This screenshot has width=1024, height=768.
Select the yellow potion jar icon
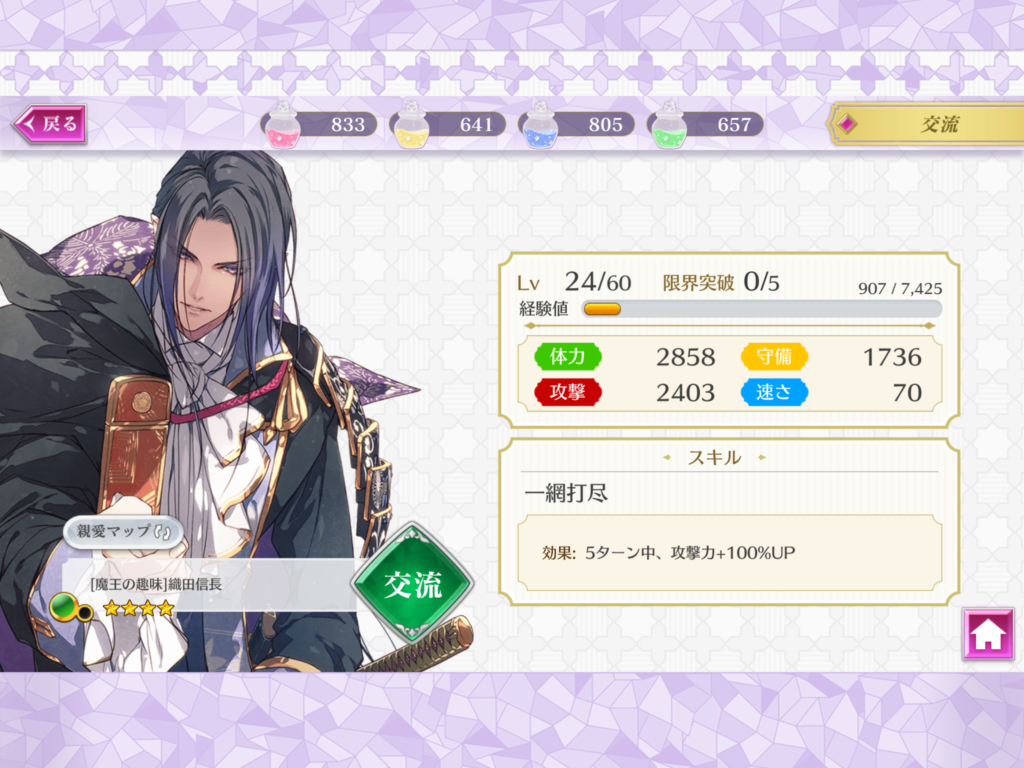411,125
